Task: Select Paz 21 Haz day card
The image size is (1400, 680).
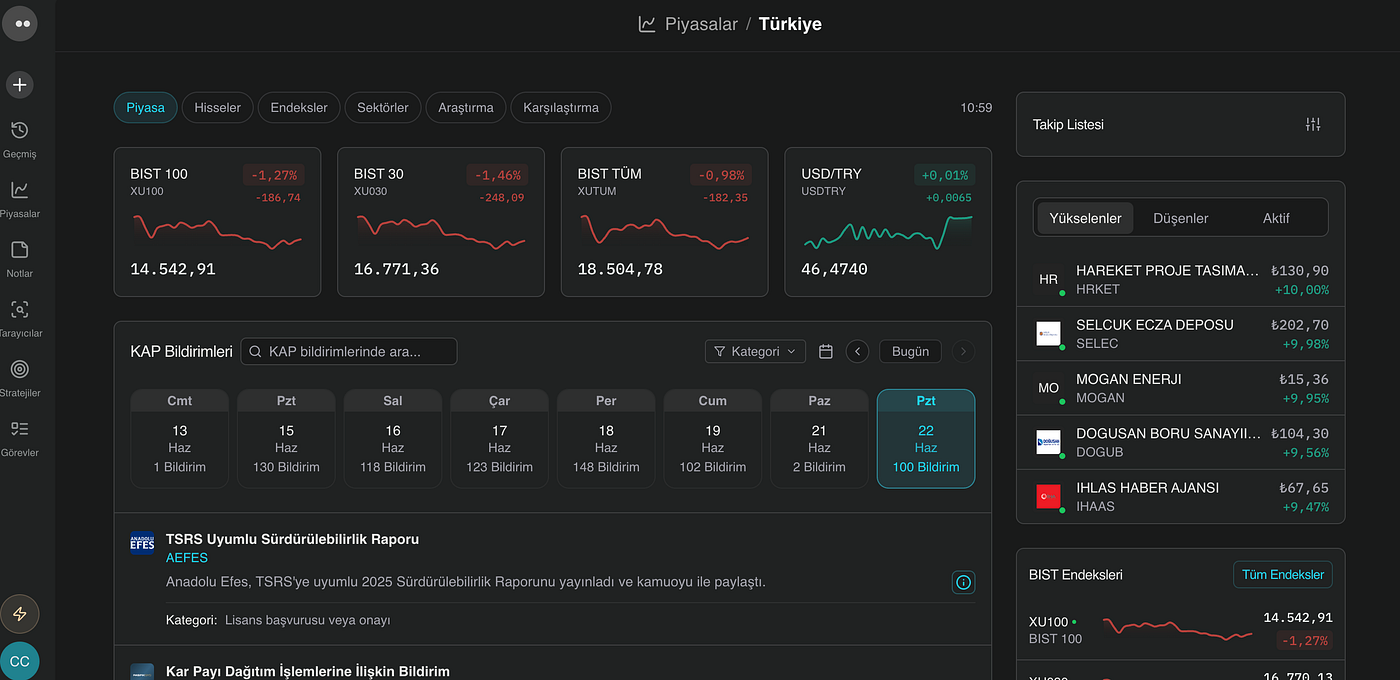Action: [x=819, y=439]
